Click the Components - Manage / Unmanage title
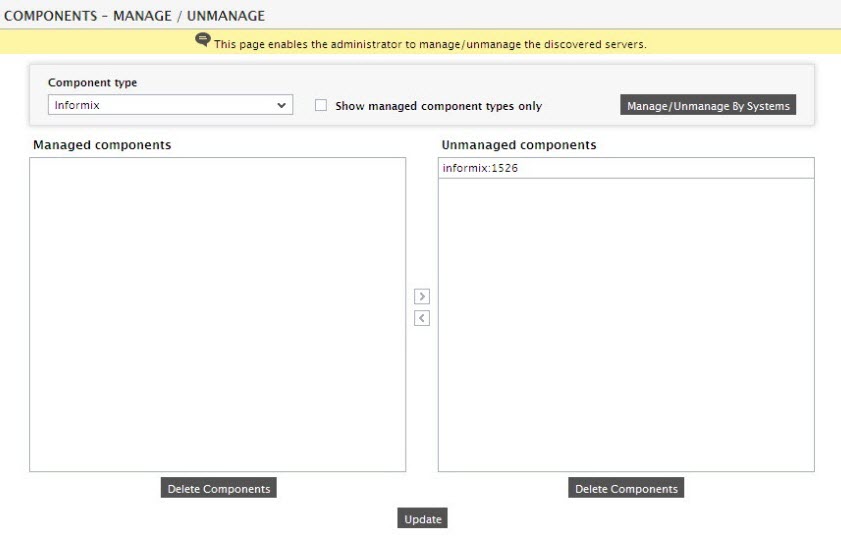 (134, 16)
